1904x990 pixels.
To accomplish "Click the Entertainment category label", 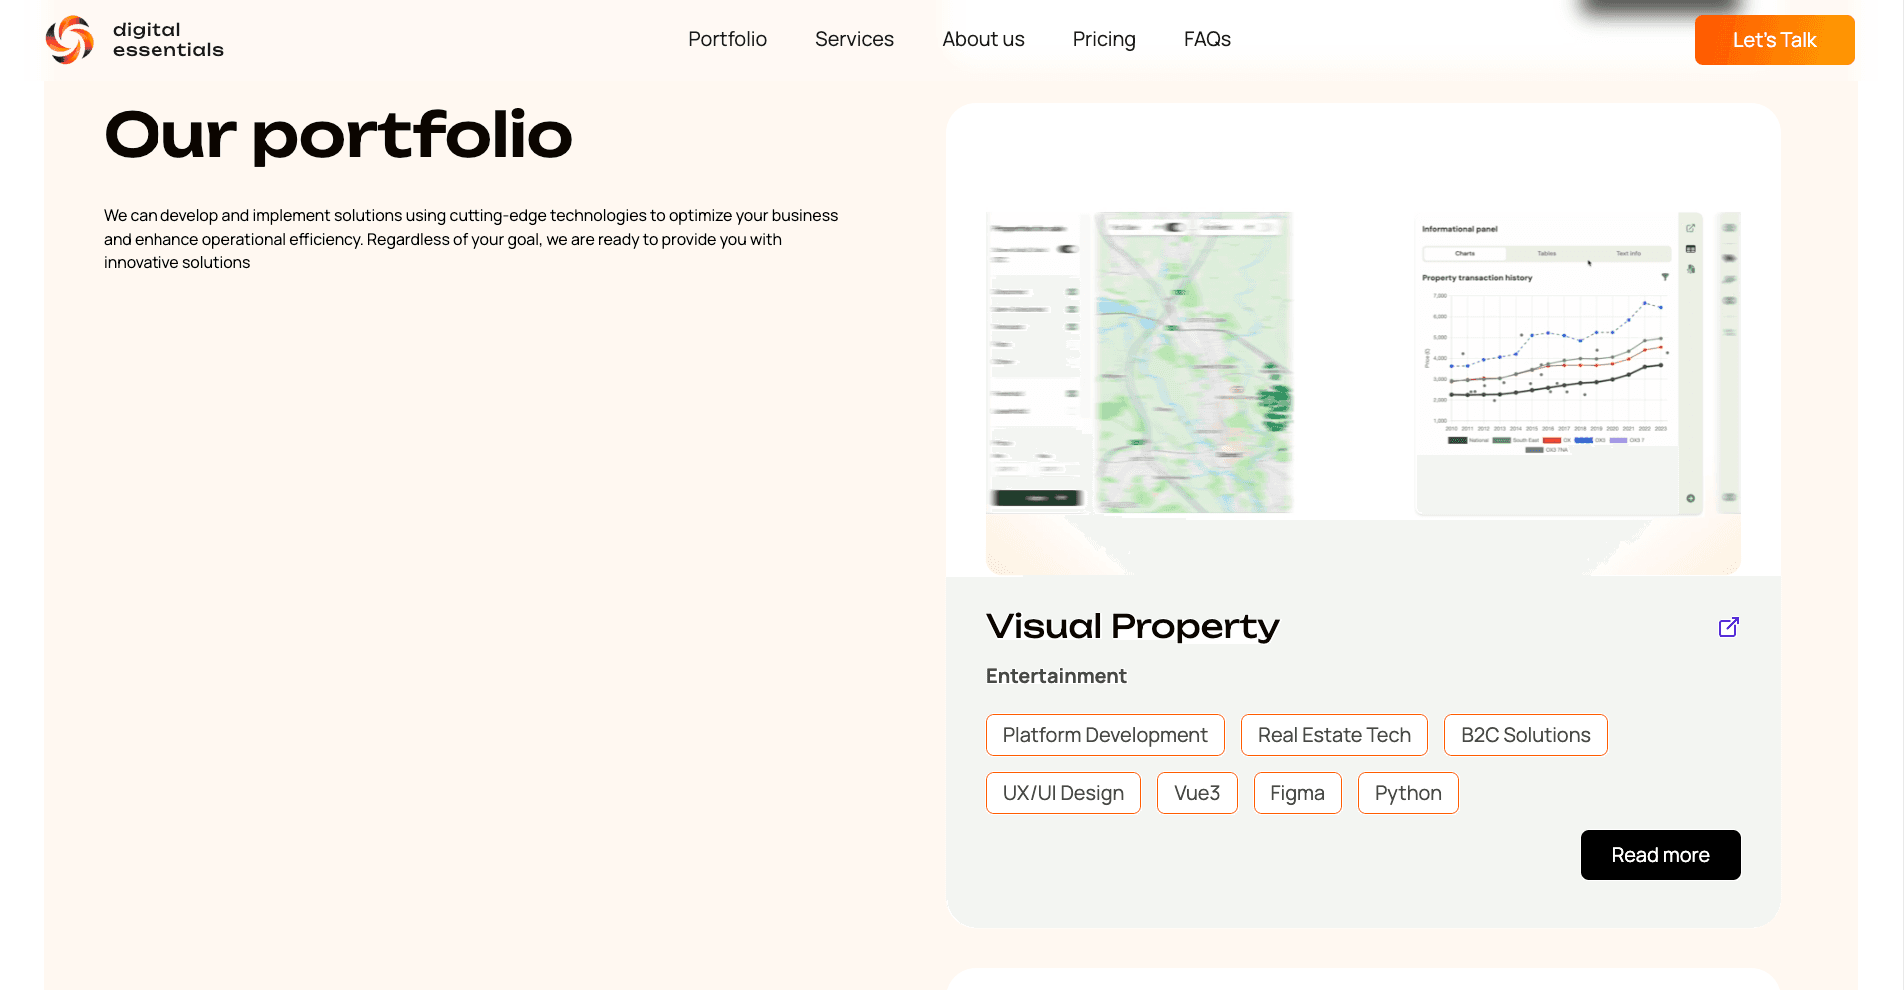I will pyautogui.click(x=1056, y=676).
